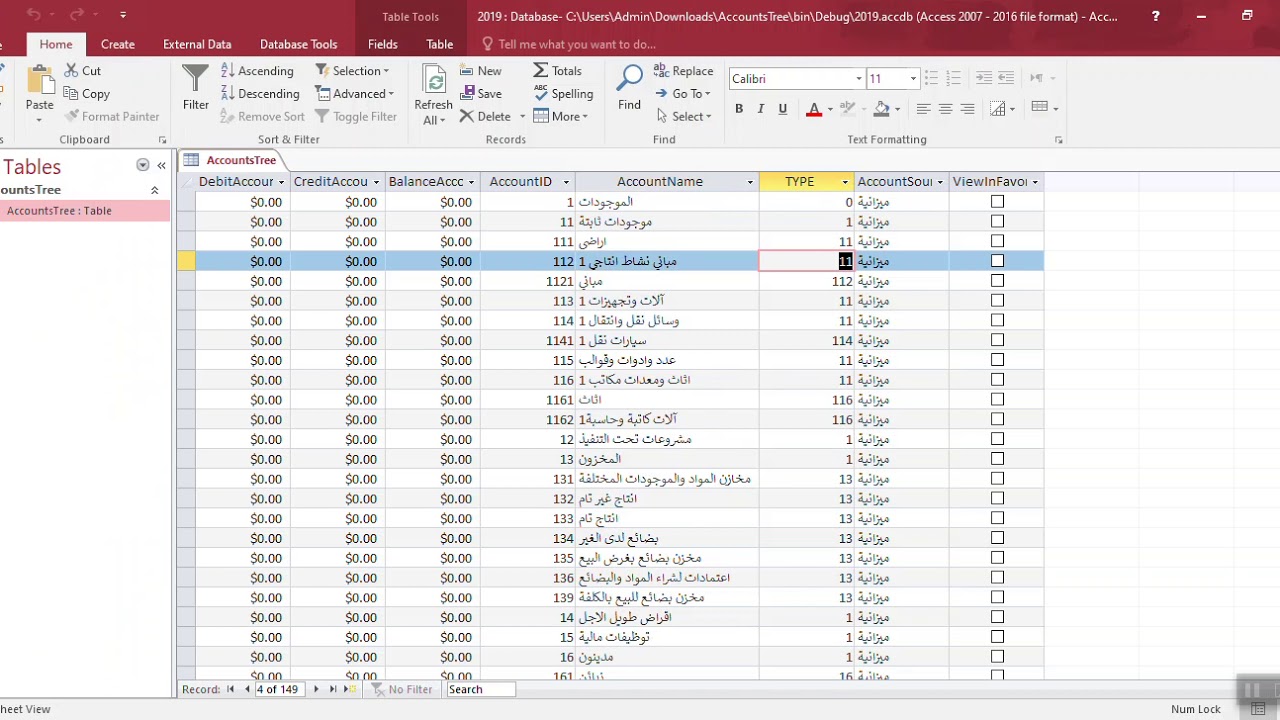This screenshot has height=720, width=1280.
Task: Select AccountsTree : Table in navigation pane
Action: (x=86, y=211)
